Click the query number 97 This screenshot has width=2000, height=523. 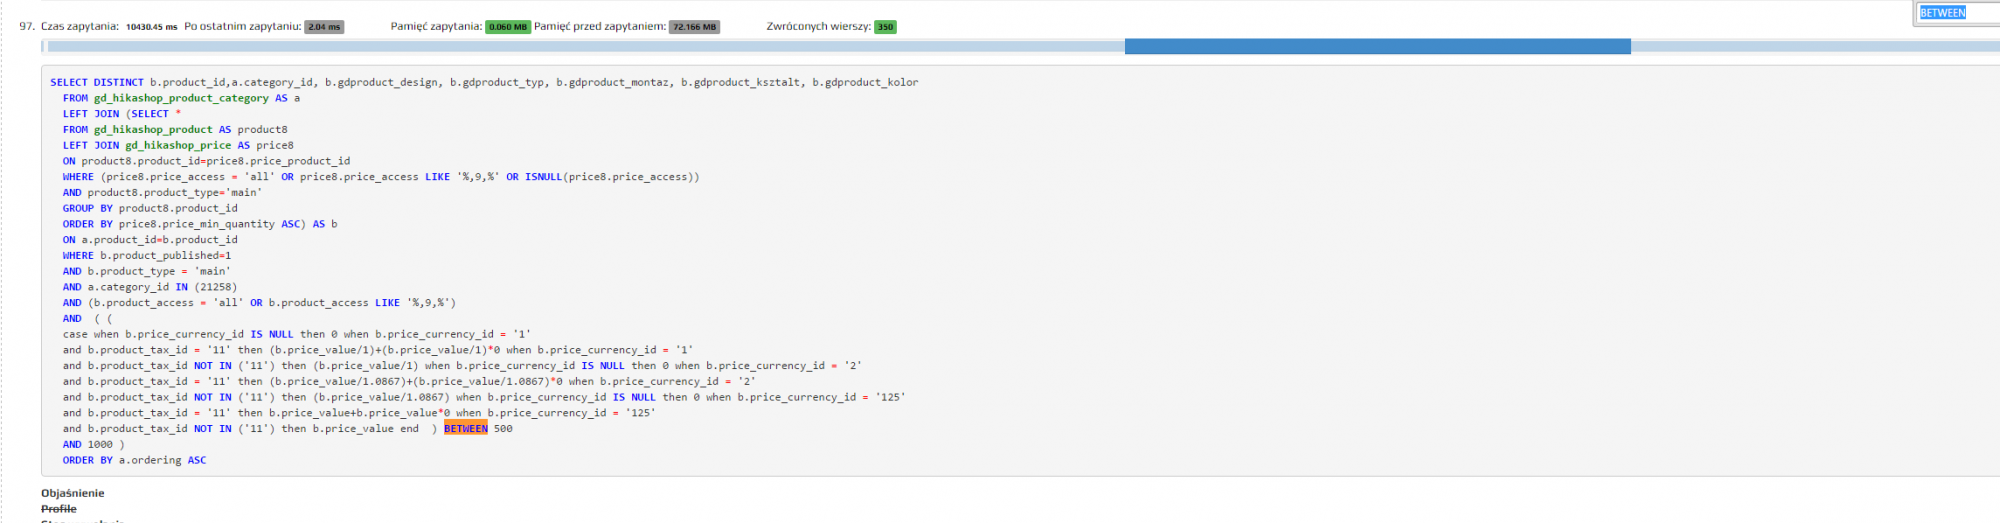tap(27, 26)
